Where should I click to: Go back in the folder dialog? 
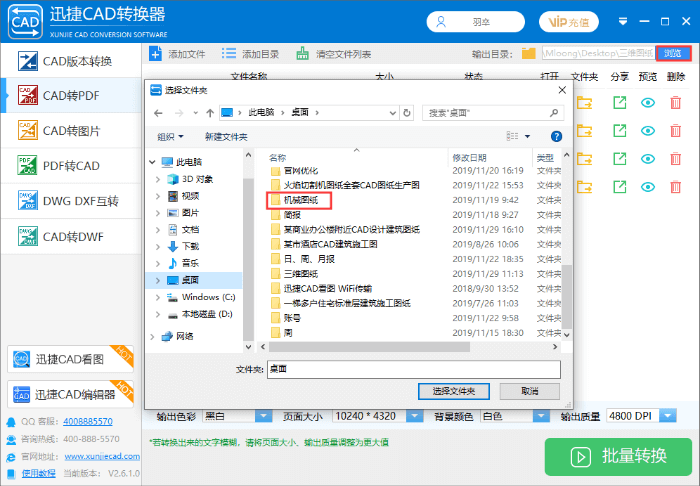pyautogui.click(x=158, y=113)
